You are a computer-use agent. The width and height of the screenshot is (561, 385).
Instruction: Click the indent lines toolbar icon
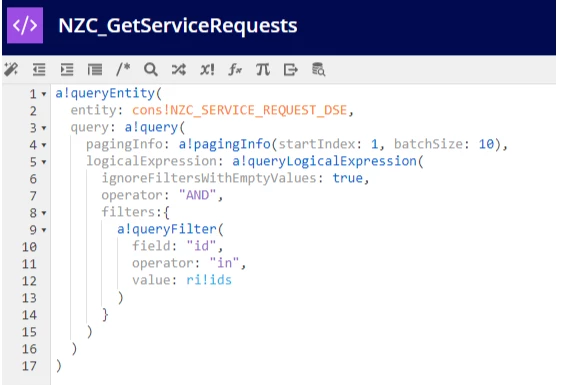click(67, 69)
